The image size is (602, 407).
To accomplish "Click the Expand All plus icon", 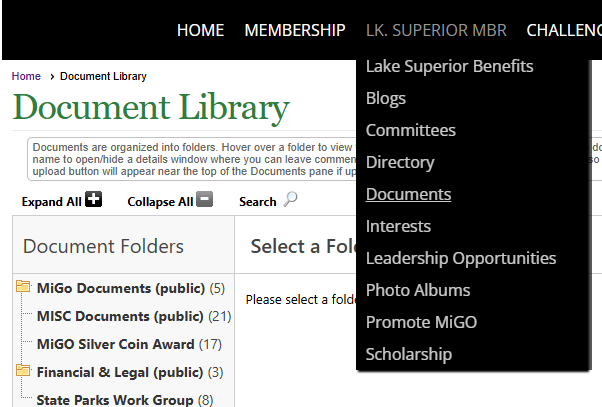I will tap(93, 200).
